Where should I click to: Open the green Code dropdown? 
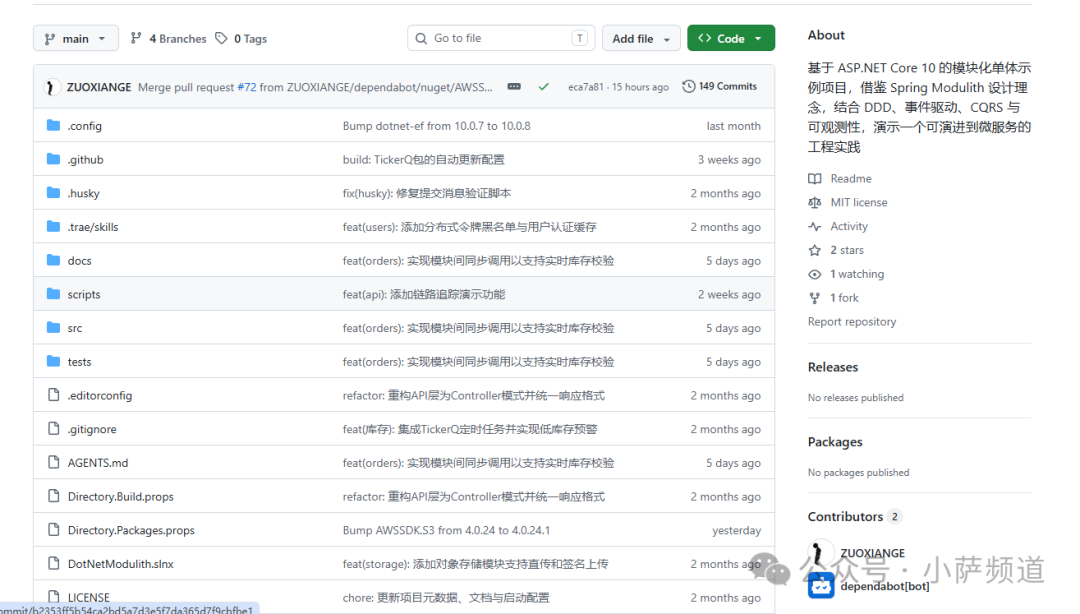point(731,39)
